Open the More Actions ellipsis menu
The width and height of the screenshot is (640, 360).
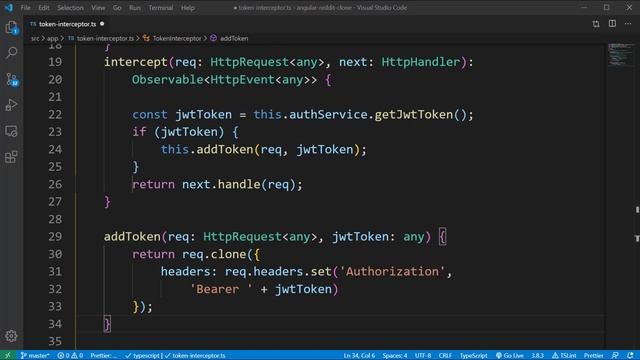click(x=628, y=24)
